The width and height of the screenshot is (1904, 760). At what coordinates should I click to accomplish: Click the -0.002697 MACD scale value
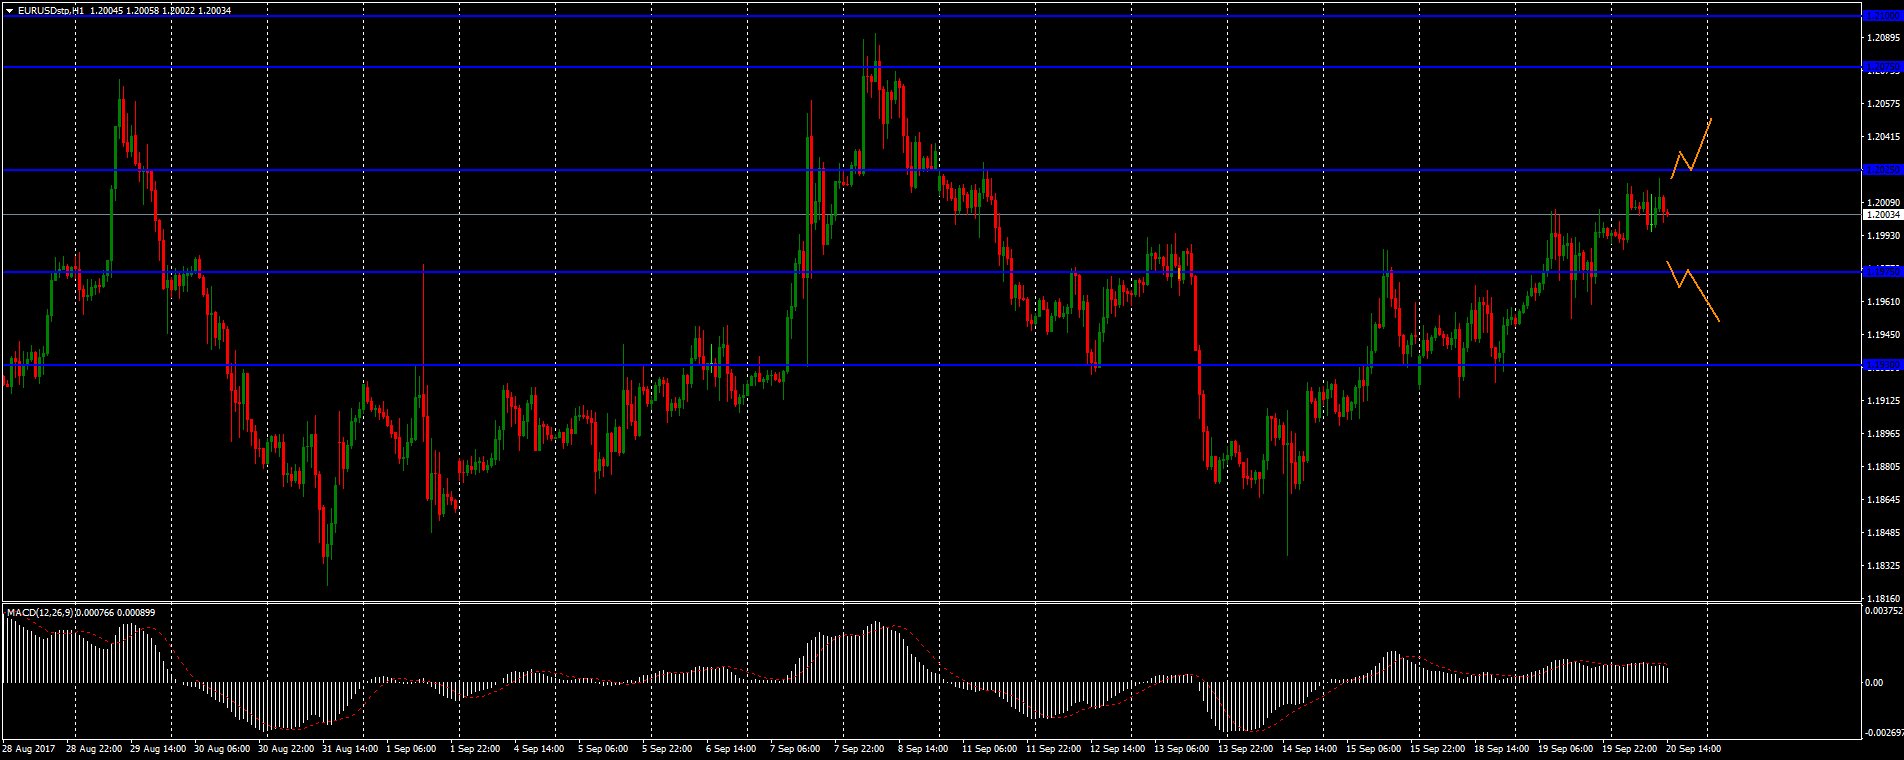(x=1882, y=733)
